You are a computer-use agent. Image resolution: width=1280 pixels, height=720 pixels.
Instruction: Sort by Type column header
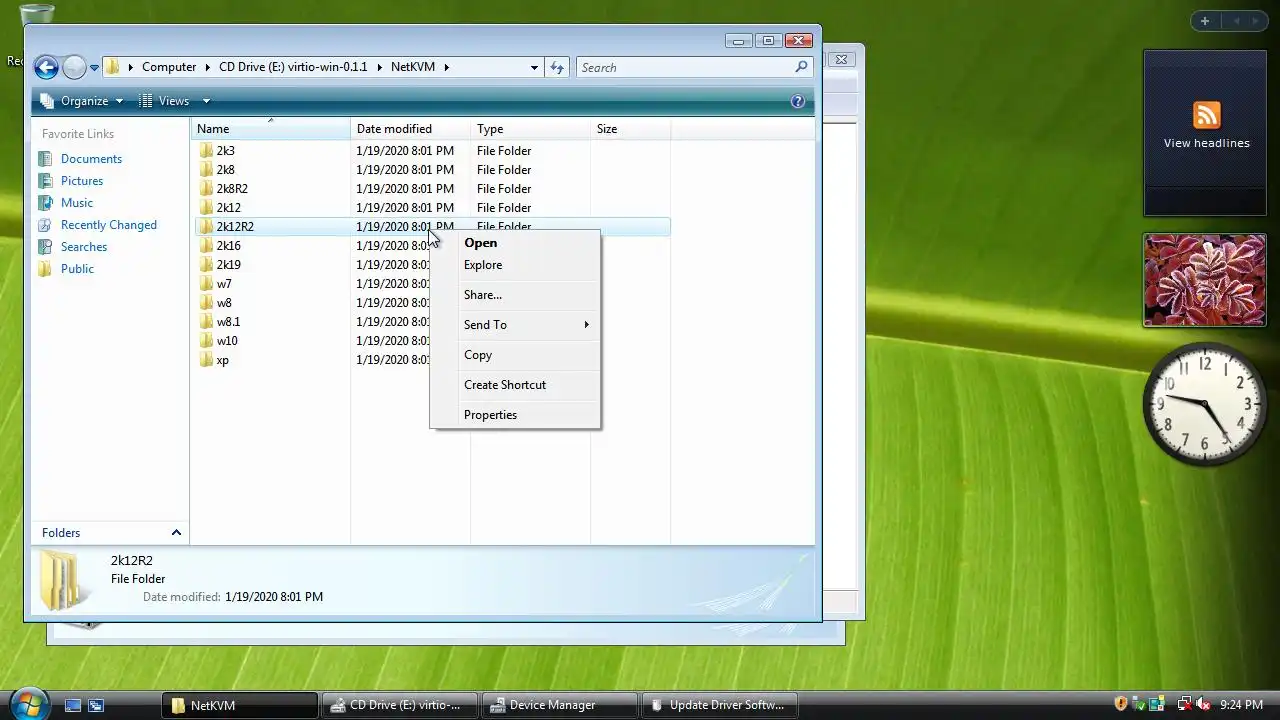530,129
